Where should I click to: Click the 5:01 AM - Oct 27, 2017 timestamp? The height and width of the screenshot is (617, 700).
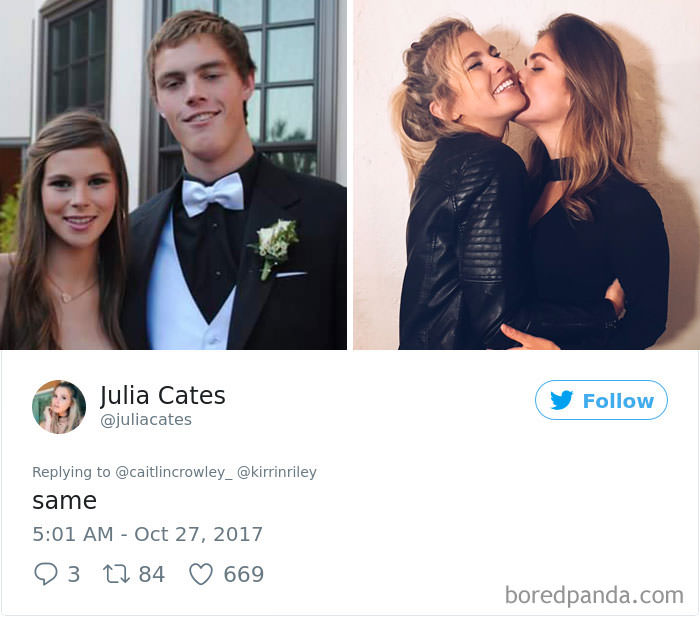pyautogui.click(x=147, y=534)
